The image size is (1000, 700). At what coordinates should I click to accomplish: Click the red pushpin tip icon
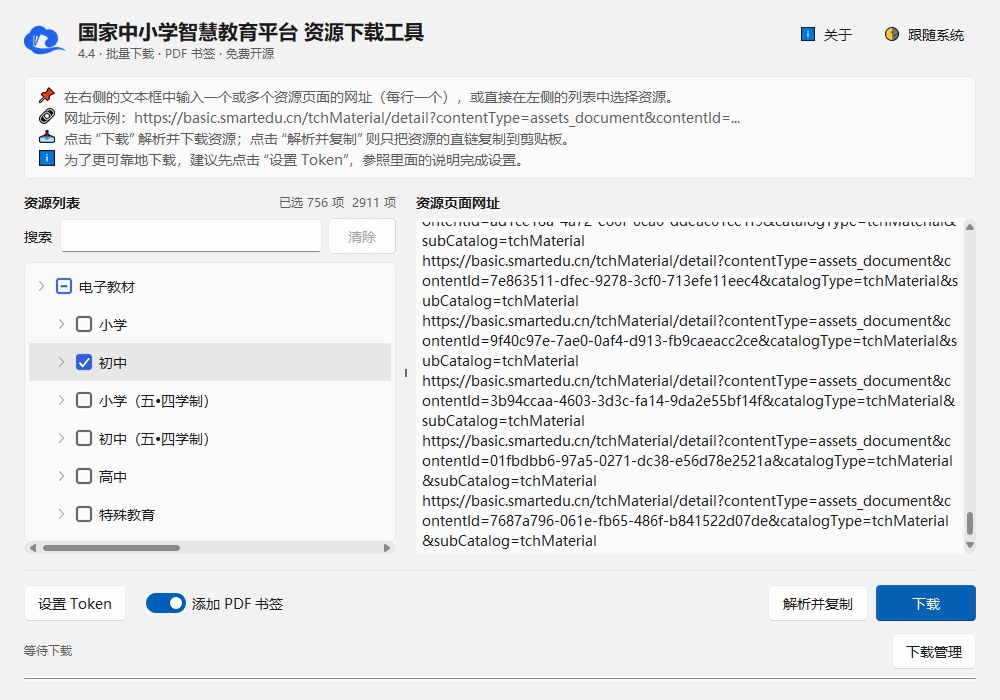[x=47, y=96]
